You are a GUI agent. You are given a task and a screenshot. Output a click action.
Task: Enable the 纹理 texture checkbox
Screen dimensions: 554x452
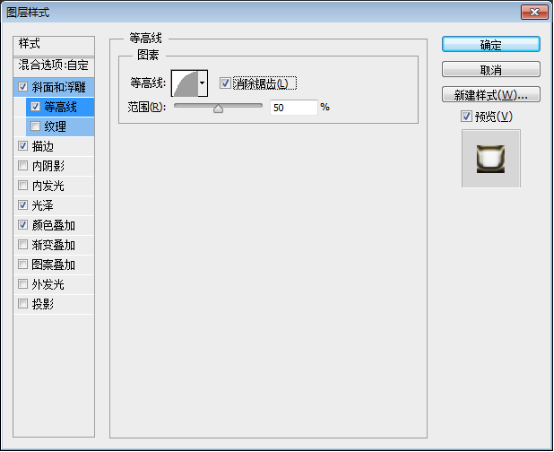point(35,126)
